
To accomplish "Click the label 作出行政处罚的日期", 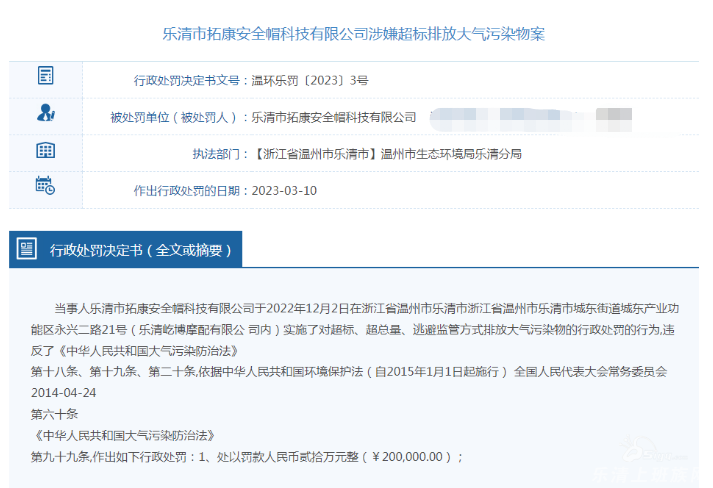I will [x=187, y=191].
